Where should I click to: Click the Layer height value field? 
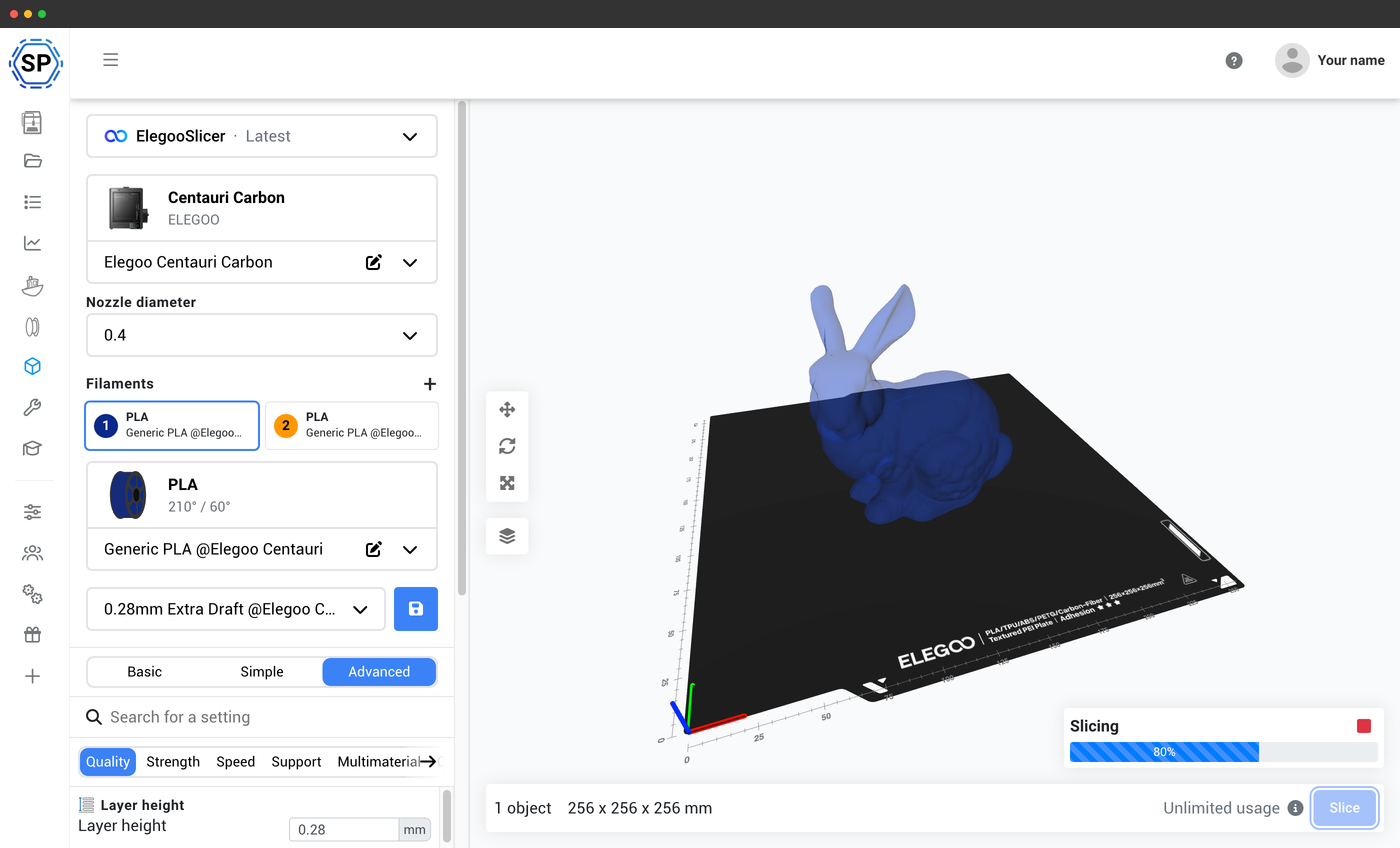pos(344,830)
